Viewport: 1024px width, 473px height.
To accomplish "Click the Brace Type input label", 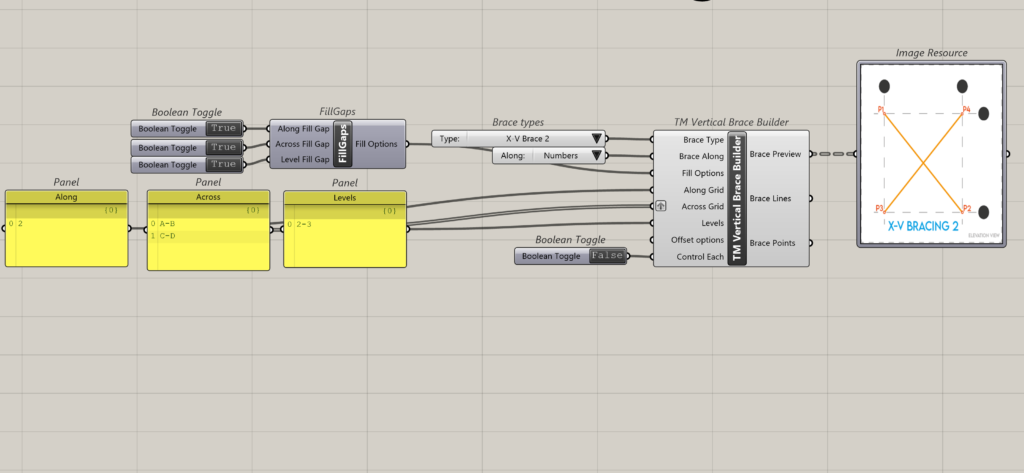I will coord(701,140).
